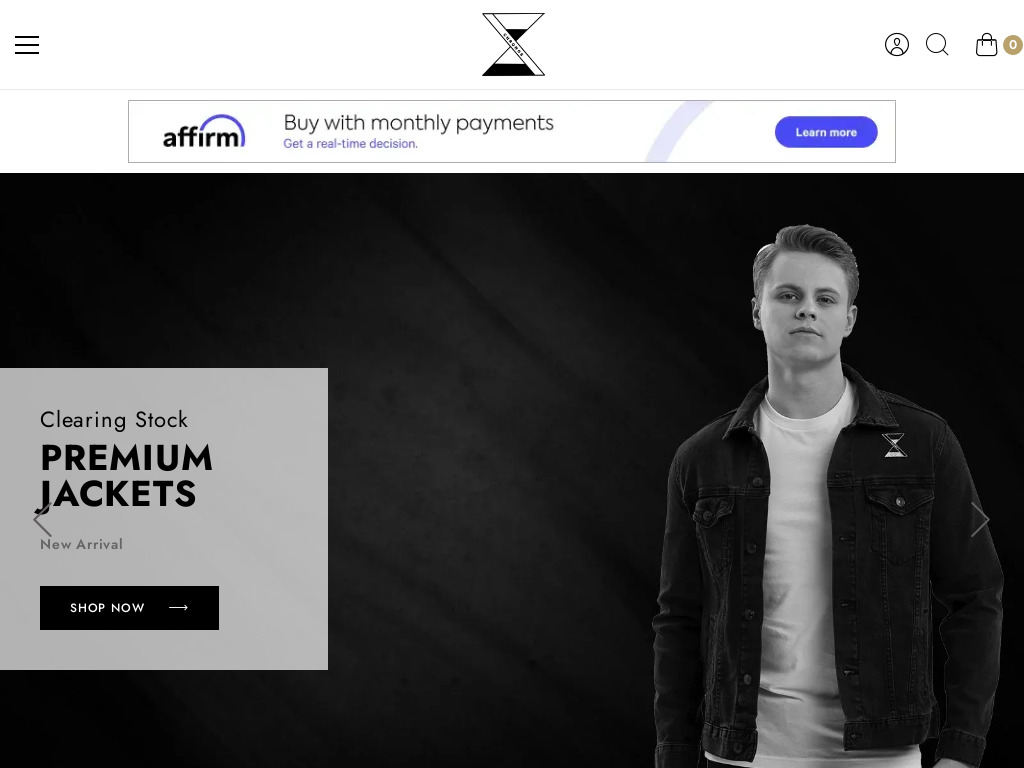Click the hourglass store logo in the header

coord(513,44)
